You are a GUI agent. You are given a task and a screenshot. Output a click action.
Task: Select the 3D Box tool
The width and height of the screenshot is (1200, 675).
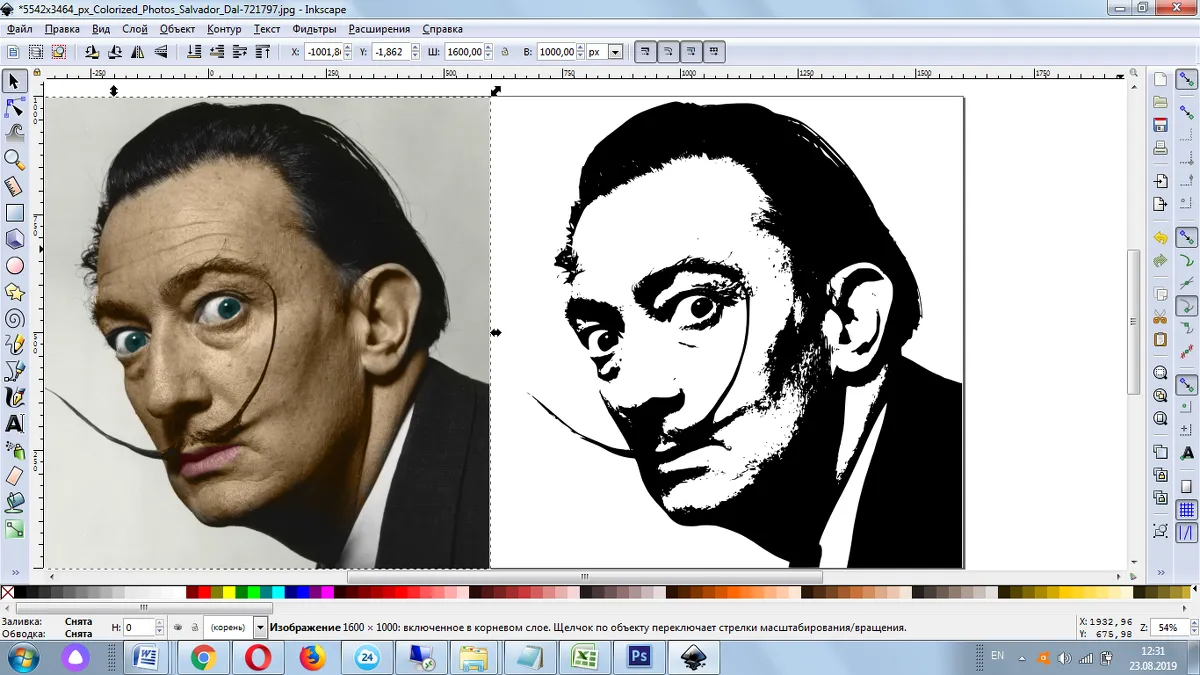(x=15, y=239)
